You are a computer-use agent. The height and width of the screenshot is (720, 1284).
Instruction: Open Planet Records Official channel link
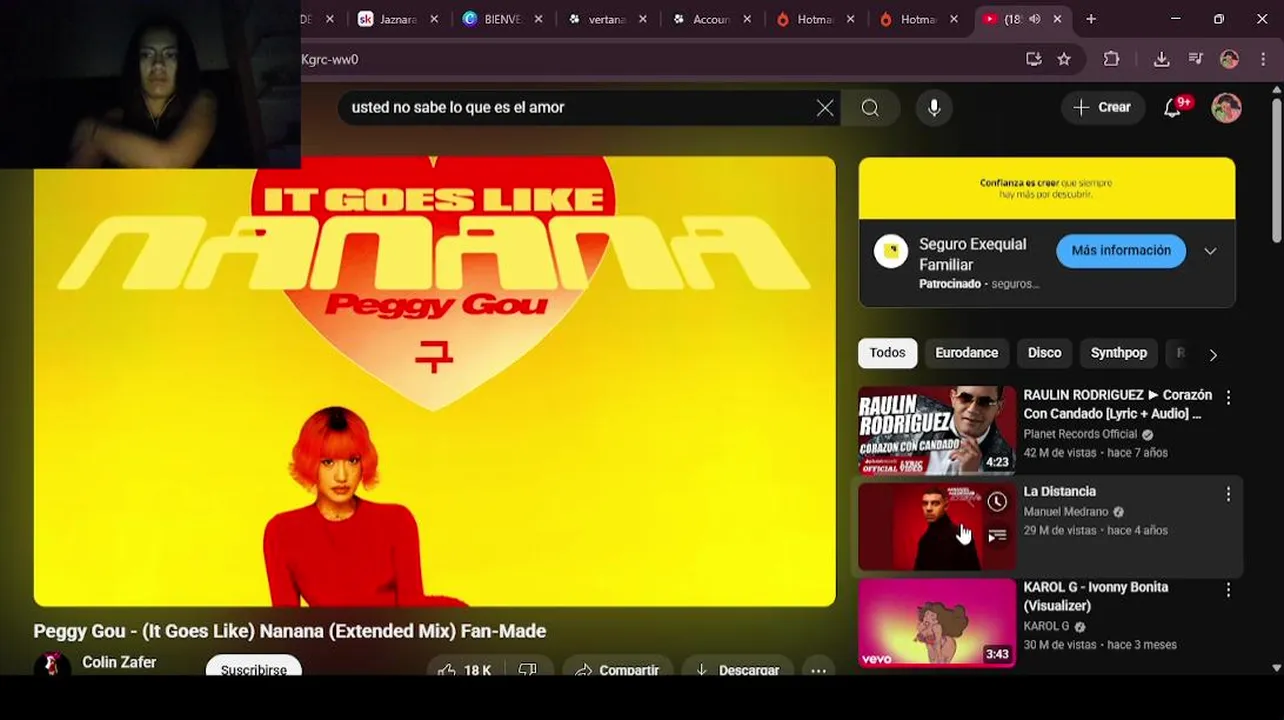(x=1080, y=434)
